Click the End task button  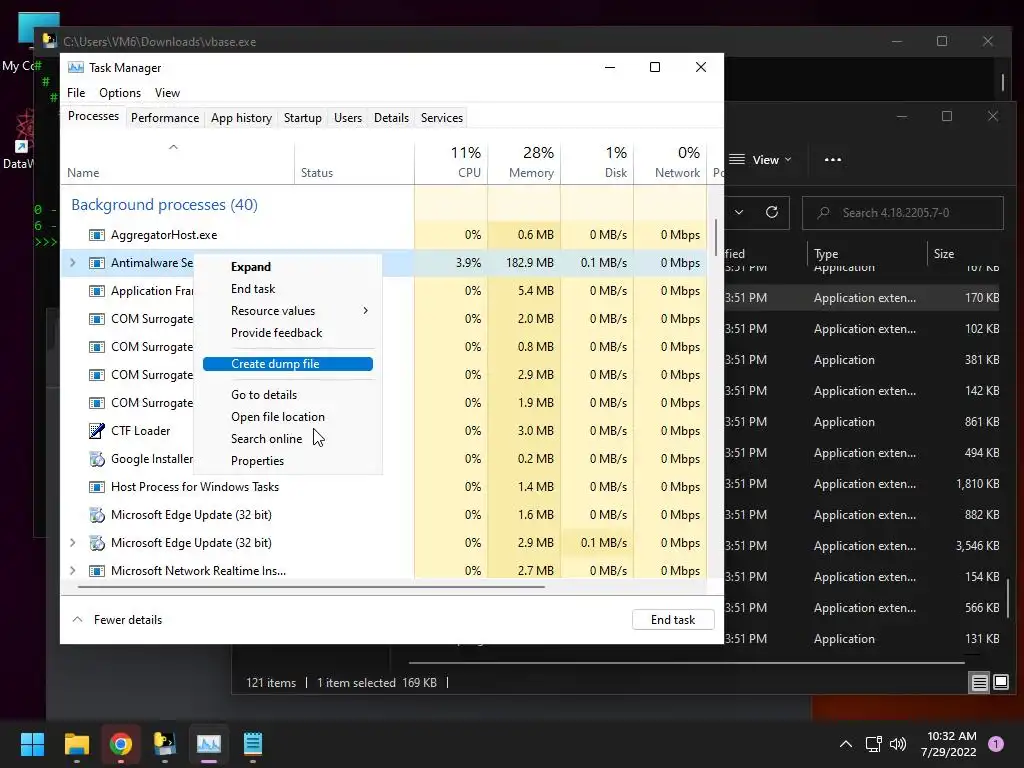tap(673, 620)
